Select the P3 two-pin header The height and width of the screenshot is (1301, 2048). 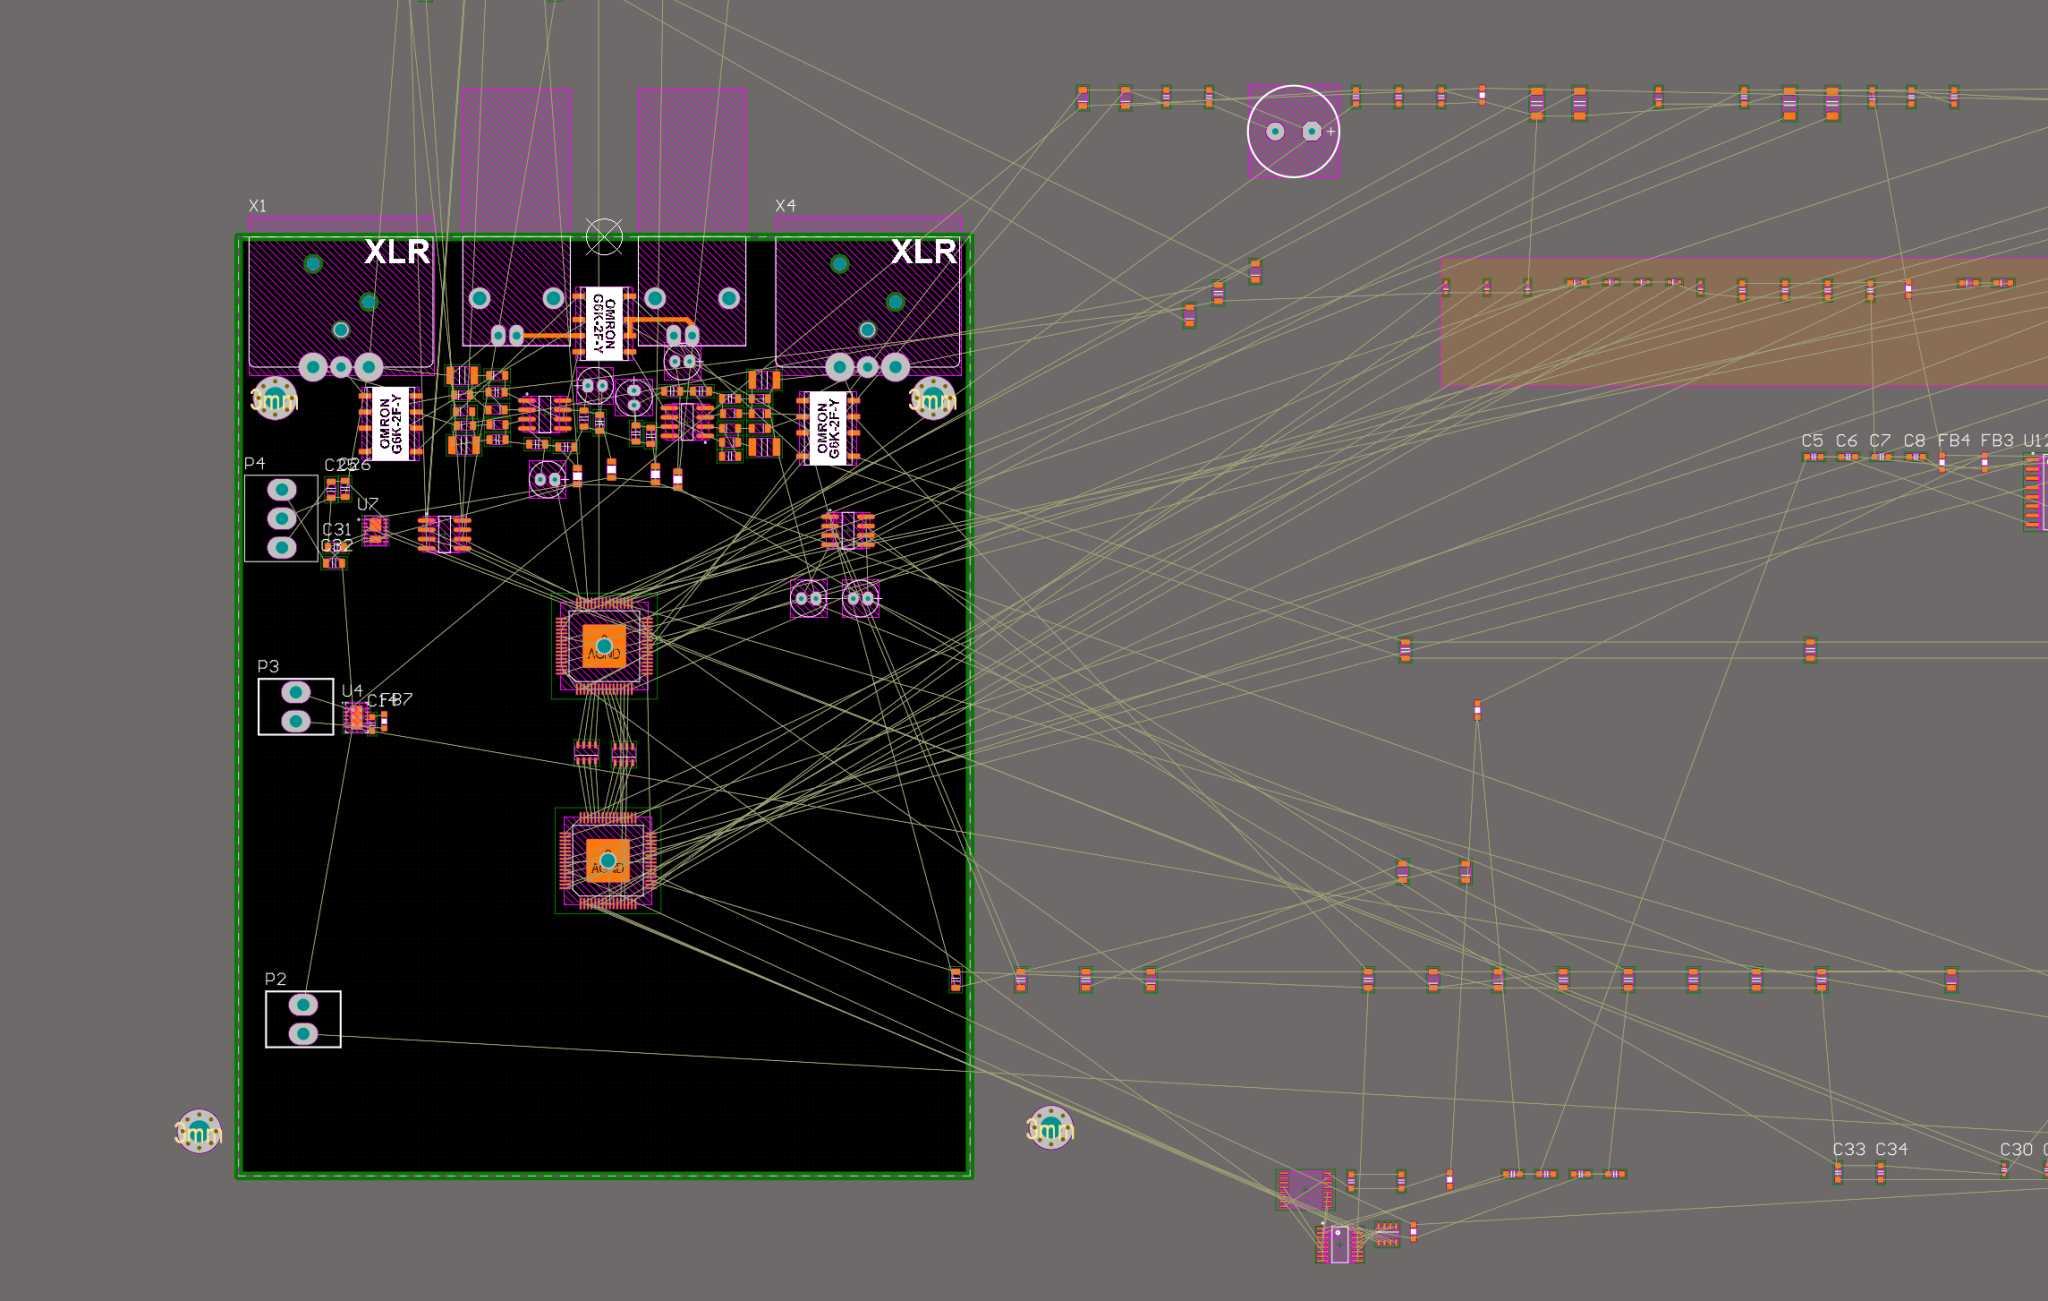point(296,707)
